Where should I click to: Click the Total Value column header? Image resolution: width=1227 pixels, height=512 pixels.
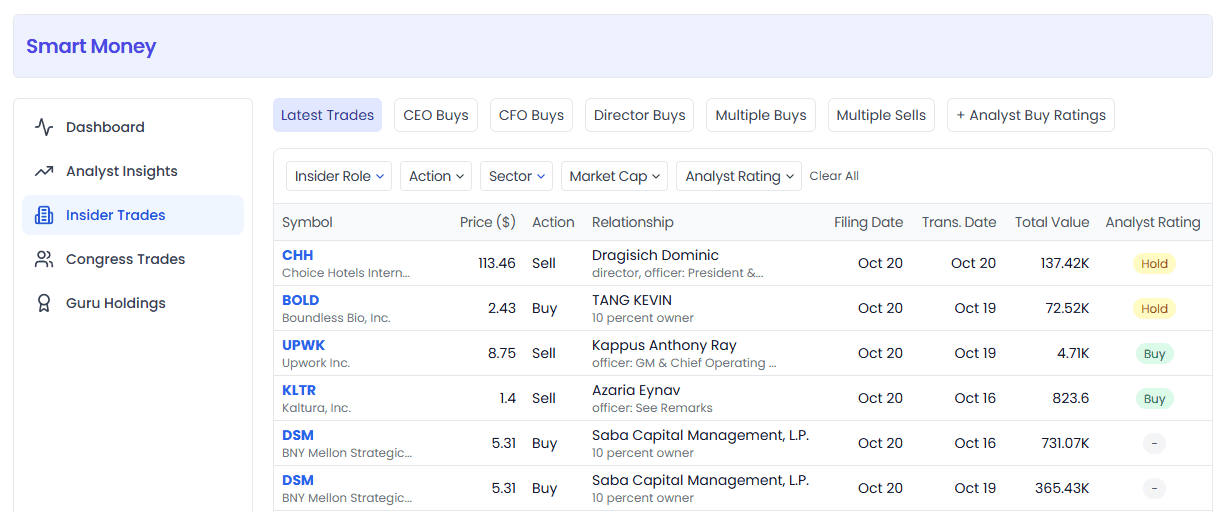pyautogui.click(x=1052, y=222)
